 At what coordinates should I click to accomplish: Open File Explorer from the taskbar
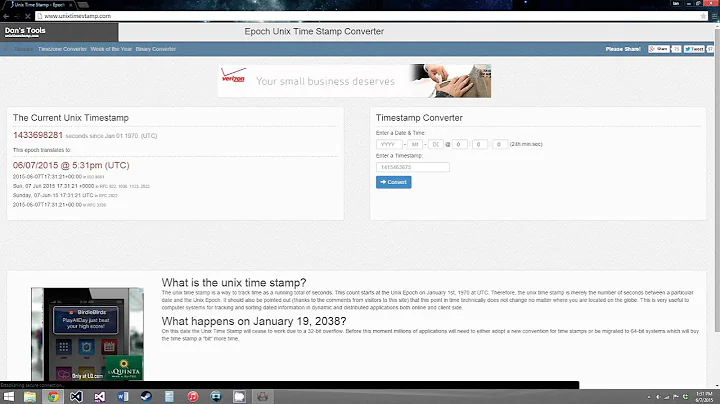pyautogui.click(x=30, y=397)
